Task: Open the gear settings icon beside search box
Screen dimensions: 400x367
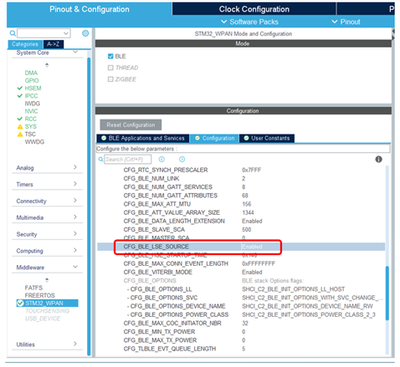Action: (85, 33)
